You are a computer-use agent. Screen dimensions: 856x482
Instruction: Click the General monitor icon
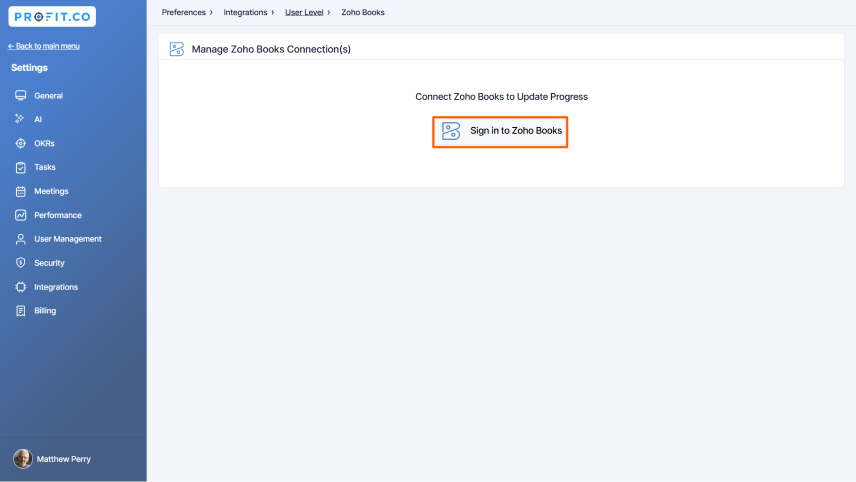click(x=21, y=96)
